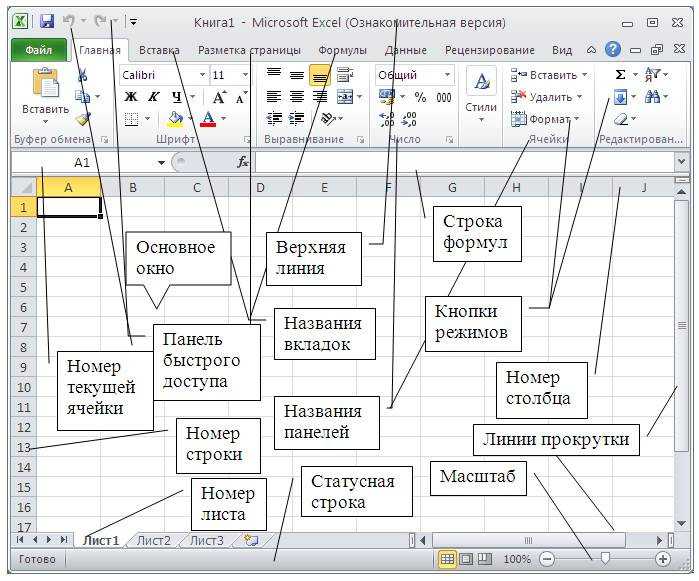Expand the formula bar chevron
Screen dimensions: 699x581
[x=681, y=162]
